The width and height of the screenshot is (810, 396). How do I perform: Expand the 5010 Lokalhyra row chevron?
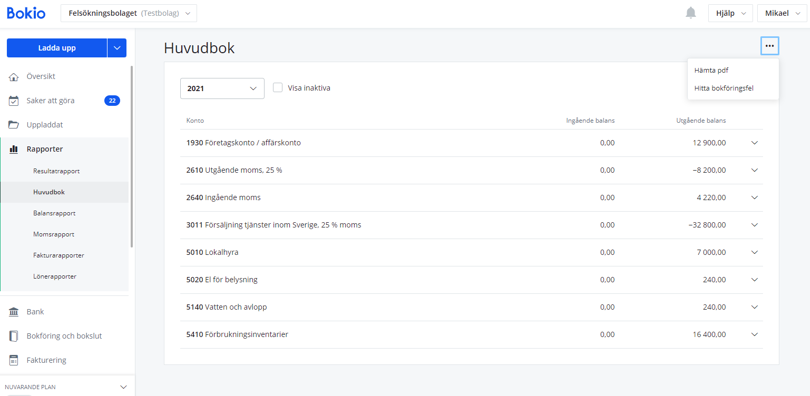click(x=754, y=252)
